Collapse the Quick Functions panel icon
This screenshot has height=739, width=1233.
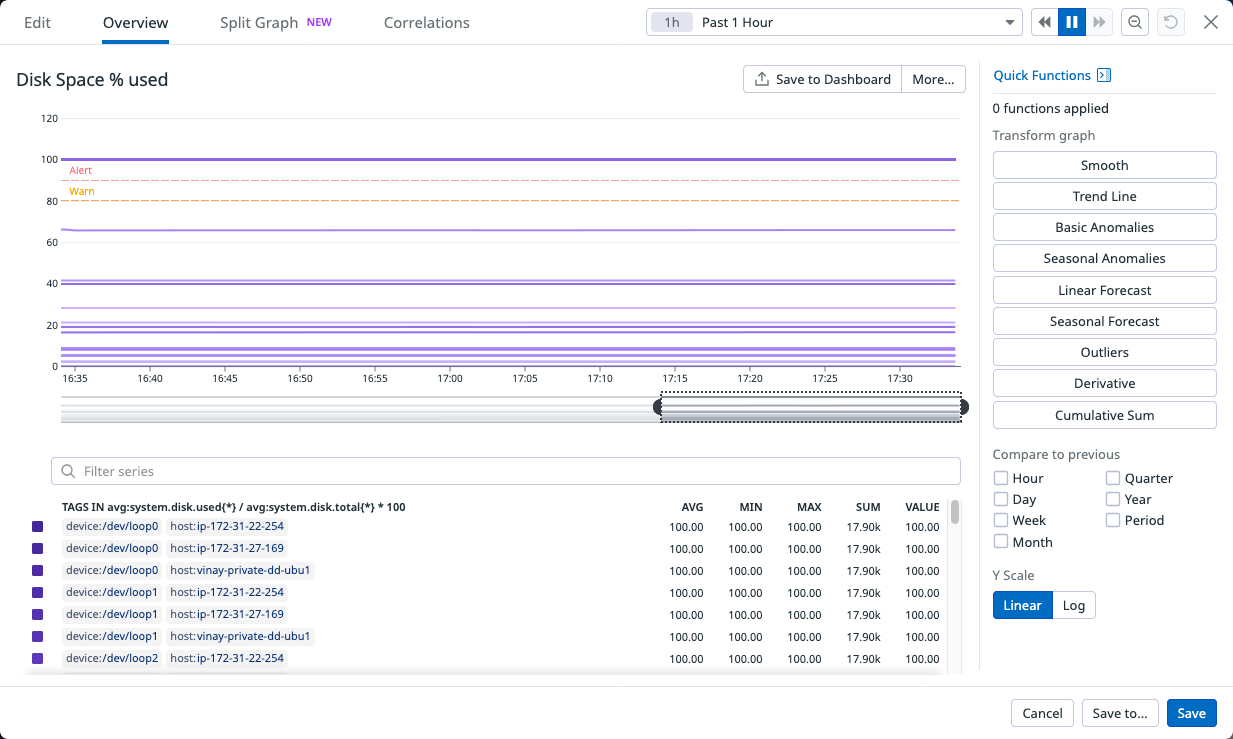point(1104,76)
